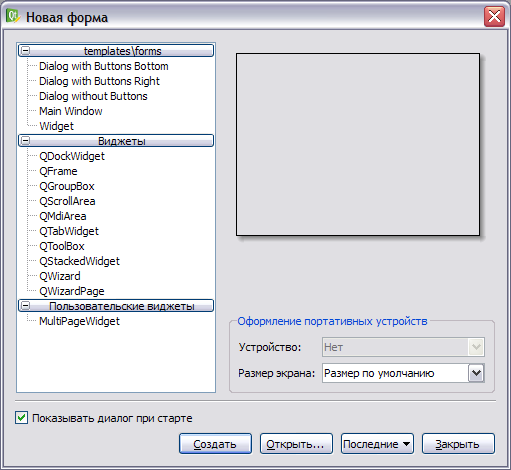The height and width of the screenshot is (470, 511).
Task: Select the QMdiArea entry
Action: click(63, 216)
